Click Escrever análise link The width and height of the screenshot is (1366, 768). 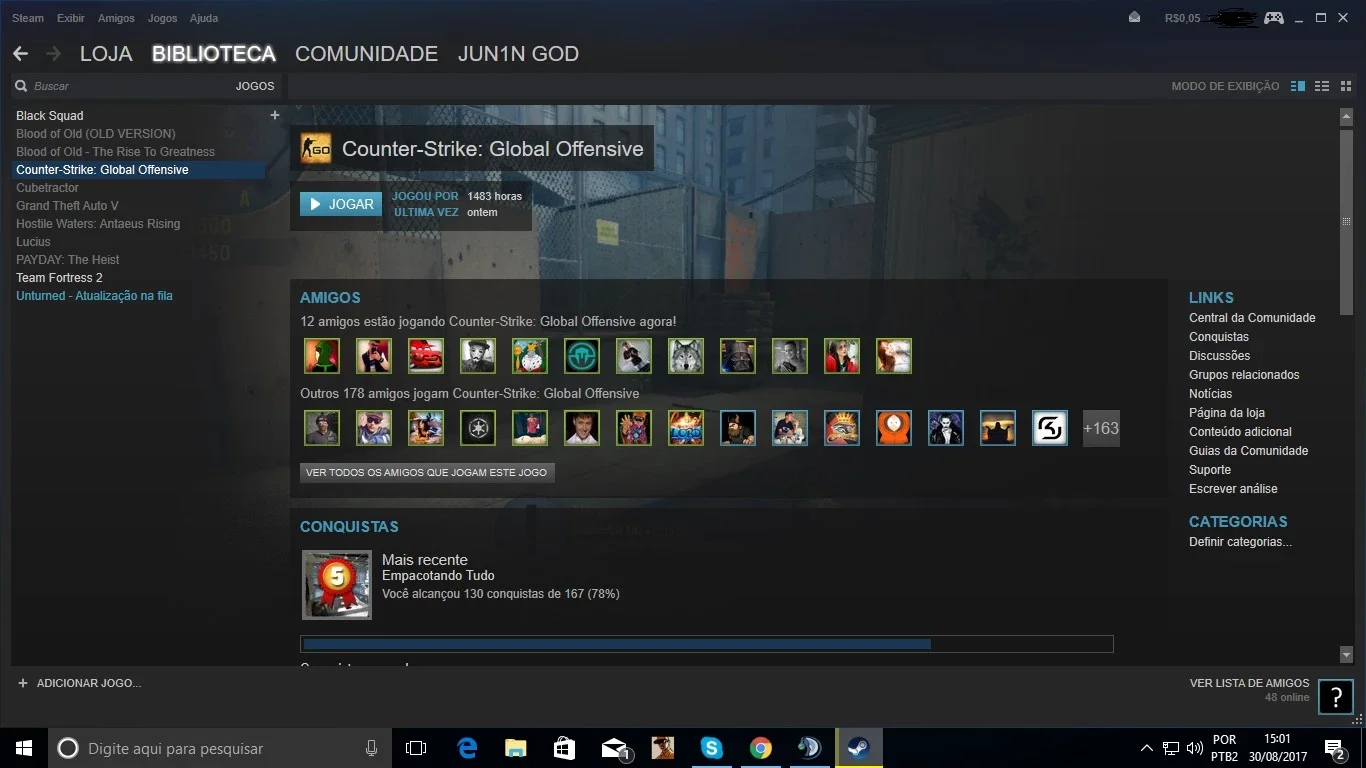pyautogui.click(x=1233, y=489)
